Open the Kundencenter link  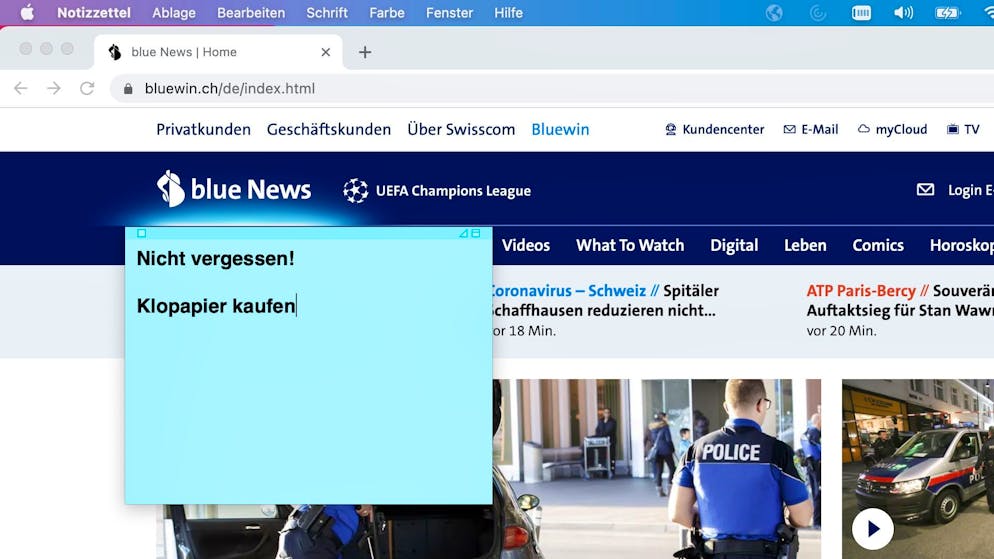[x=714, y=129]
